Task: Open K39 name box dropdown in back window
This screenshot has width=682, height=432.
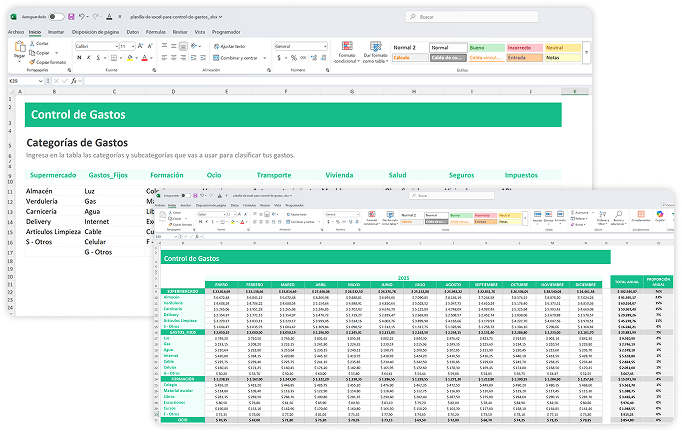Action: pos(40,81)
